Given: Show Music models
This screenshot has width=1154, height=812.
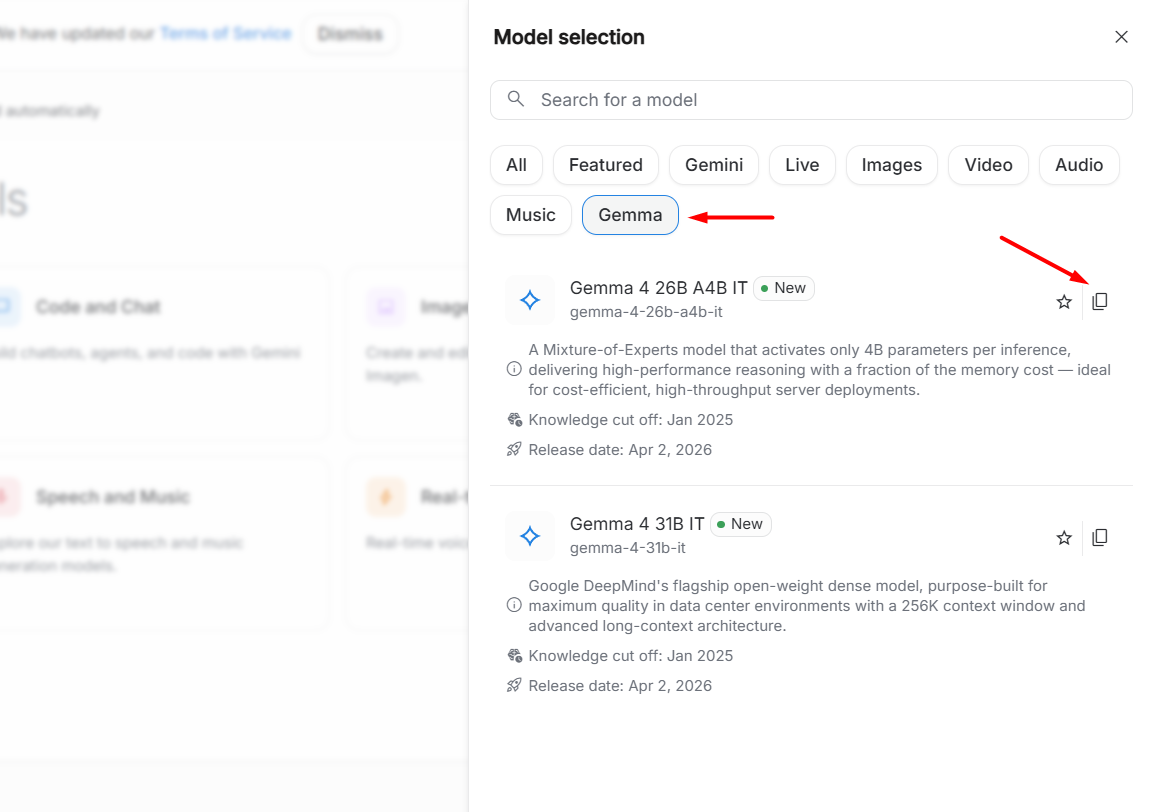Looking at the screenshot, I should [530, 215].
